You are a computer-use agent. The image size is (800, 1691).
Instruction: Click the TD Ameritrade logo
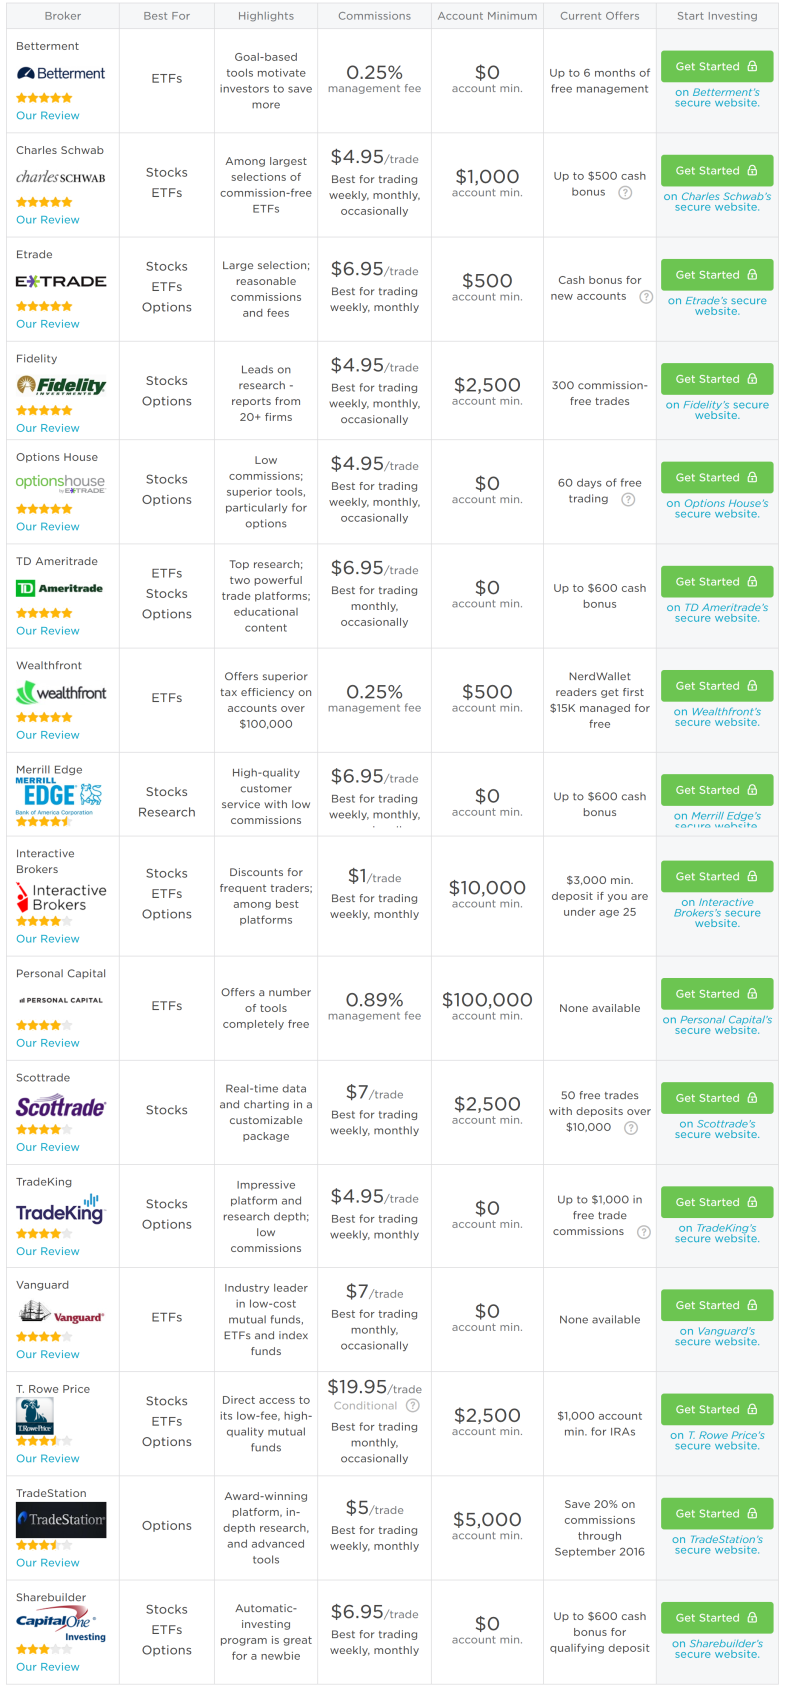(60, 589)
